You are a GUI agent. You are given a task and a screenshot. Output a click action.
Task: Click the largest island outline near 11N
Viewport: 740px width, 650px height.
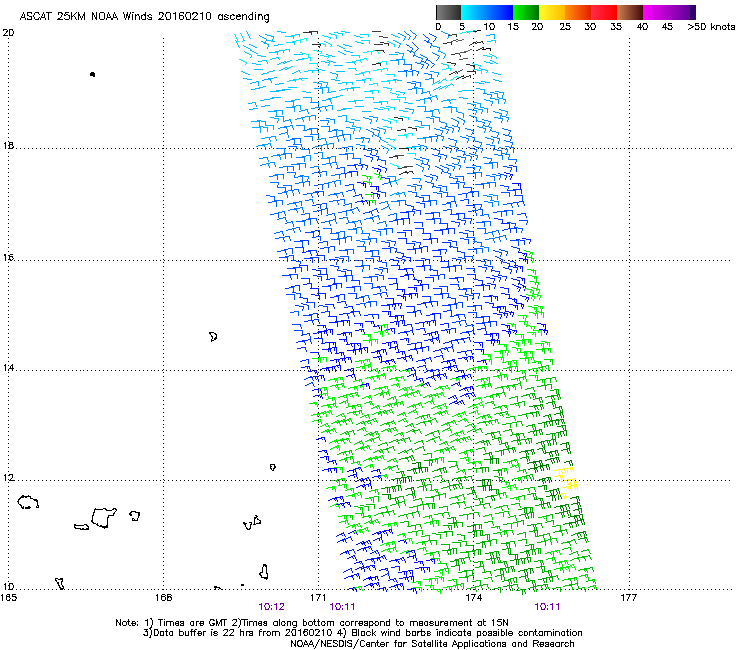[x=104, y=518]
